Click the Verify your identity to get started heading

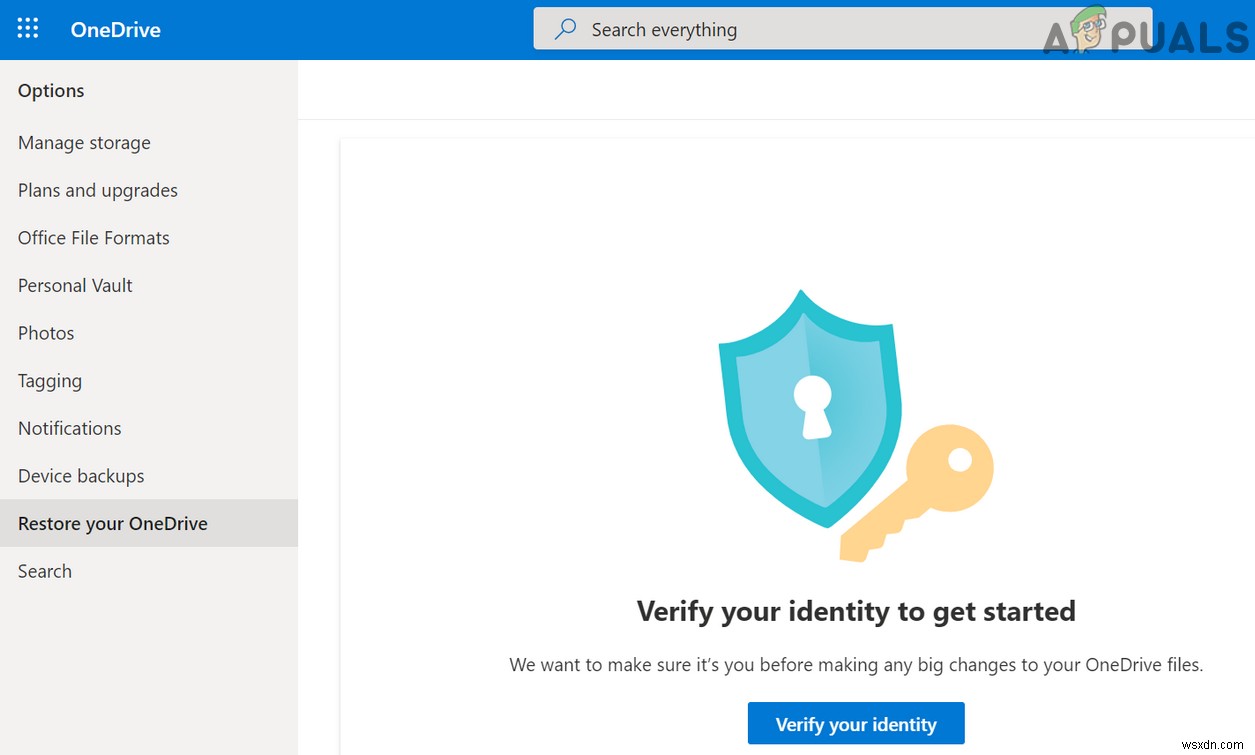[x=856, y=611]
